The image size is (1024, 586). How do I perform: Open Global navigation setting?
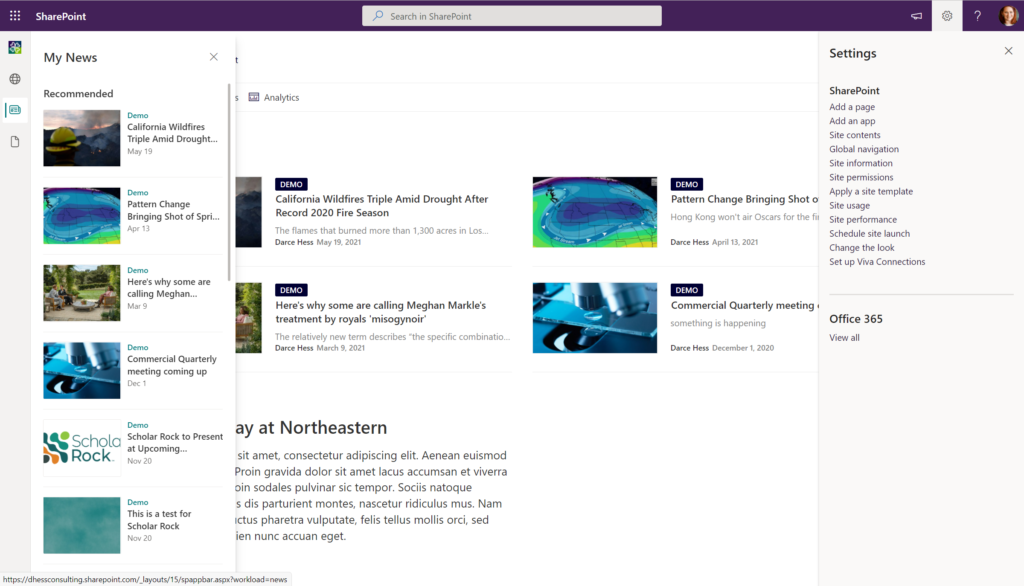[863, 149]
